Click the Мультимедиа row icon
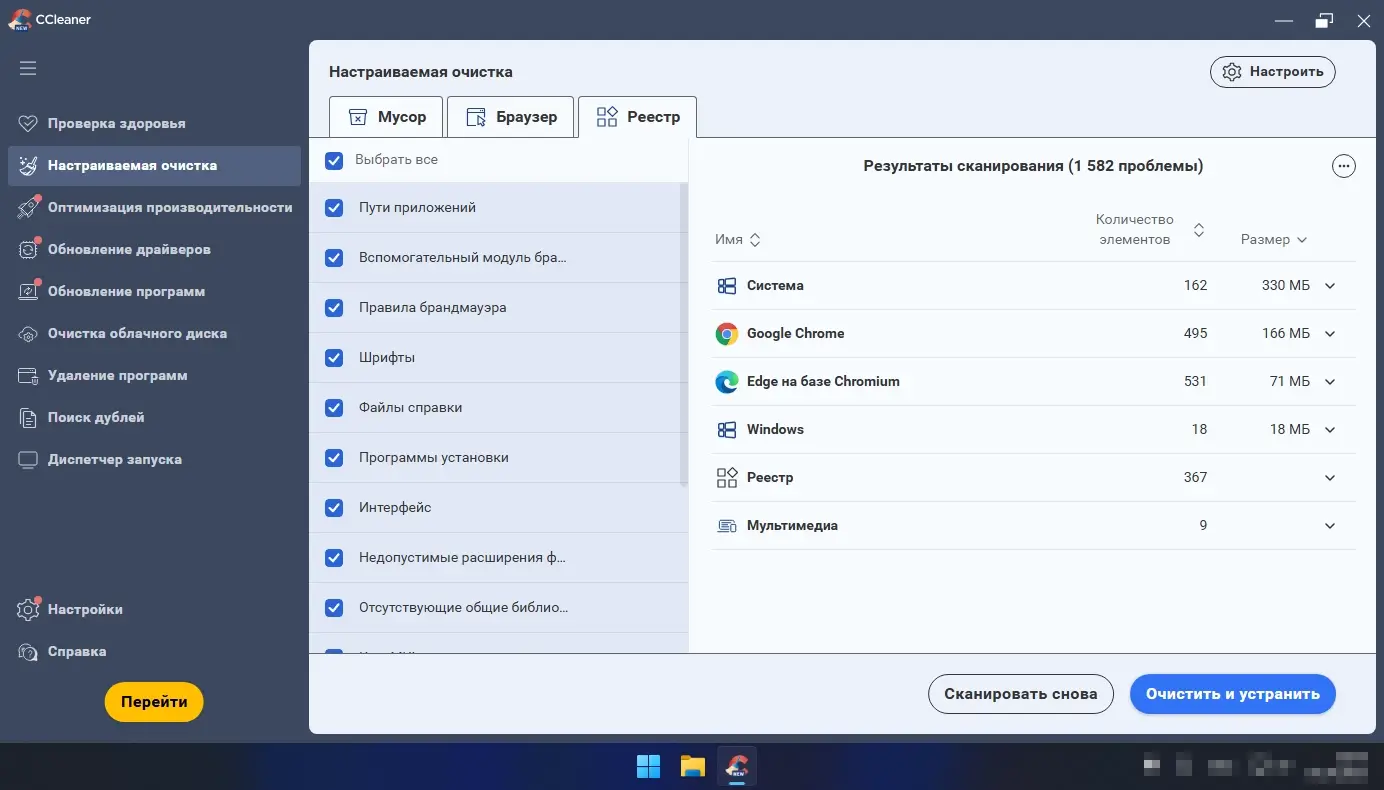 coord(727,526)
